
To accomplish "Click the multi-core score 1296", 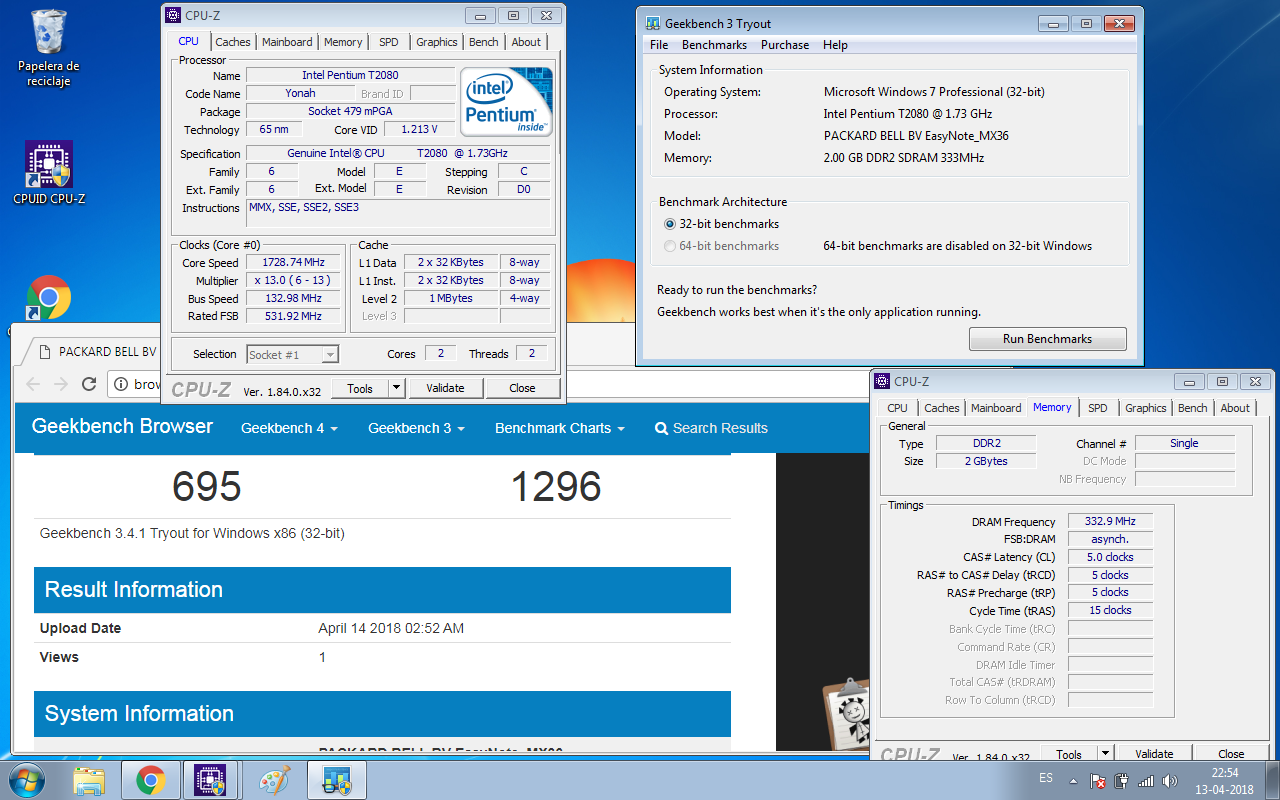I will [x=556, y=486].
